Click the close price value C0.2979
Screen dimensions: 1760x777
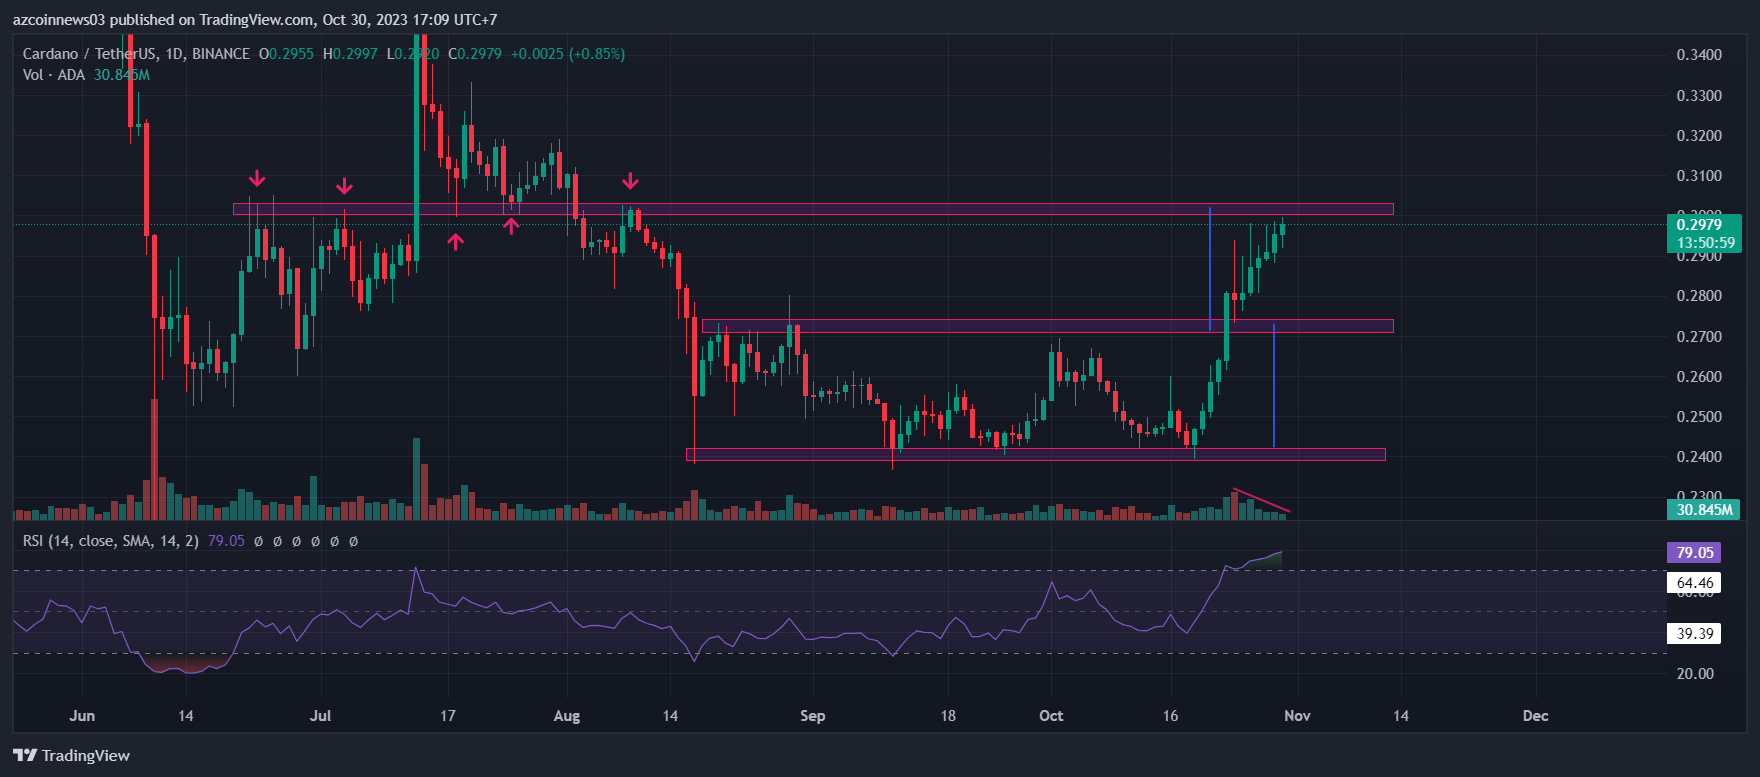click(475, 54)
